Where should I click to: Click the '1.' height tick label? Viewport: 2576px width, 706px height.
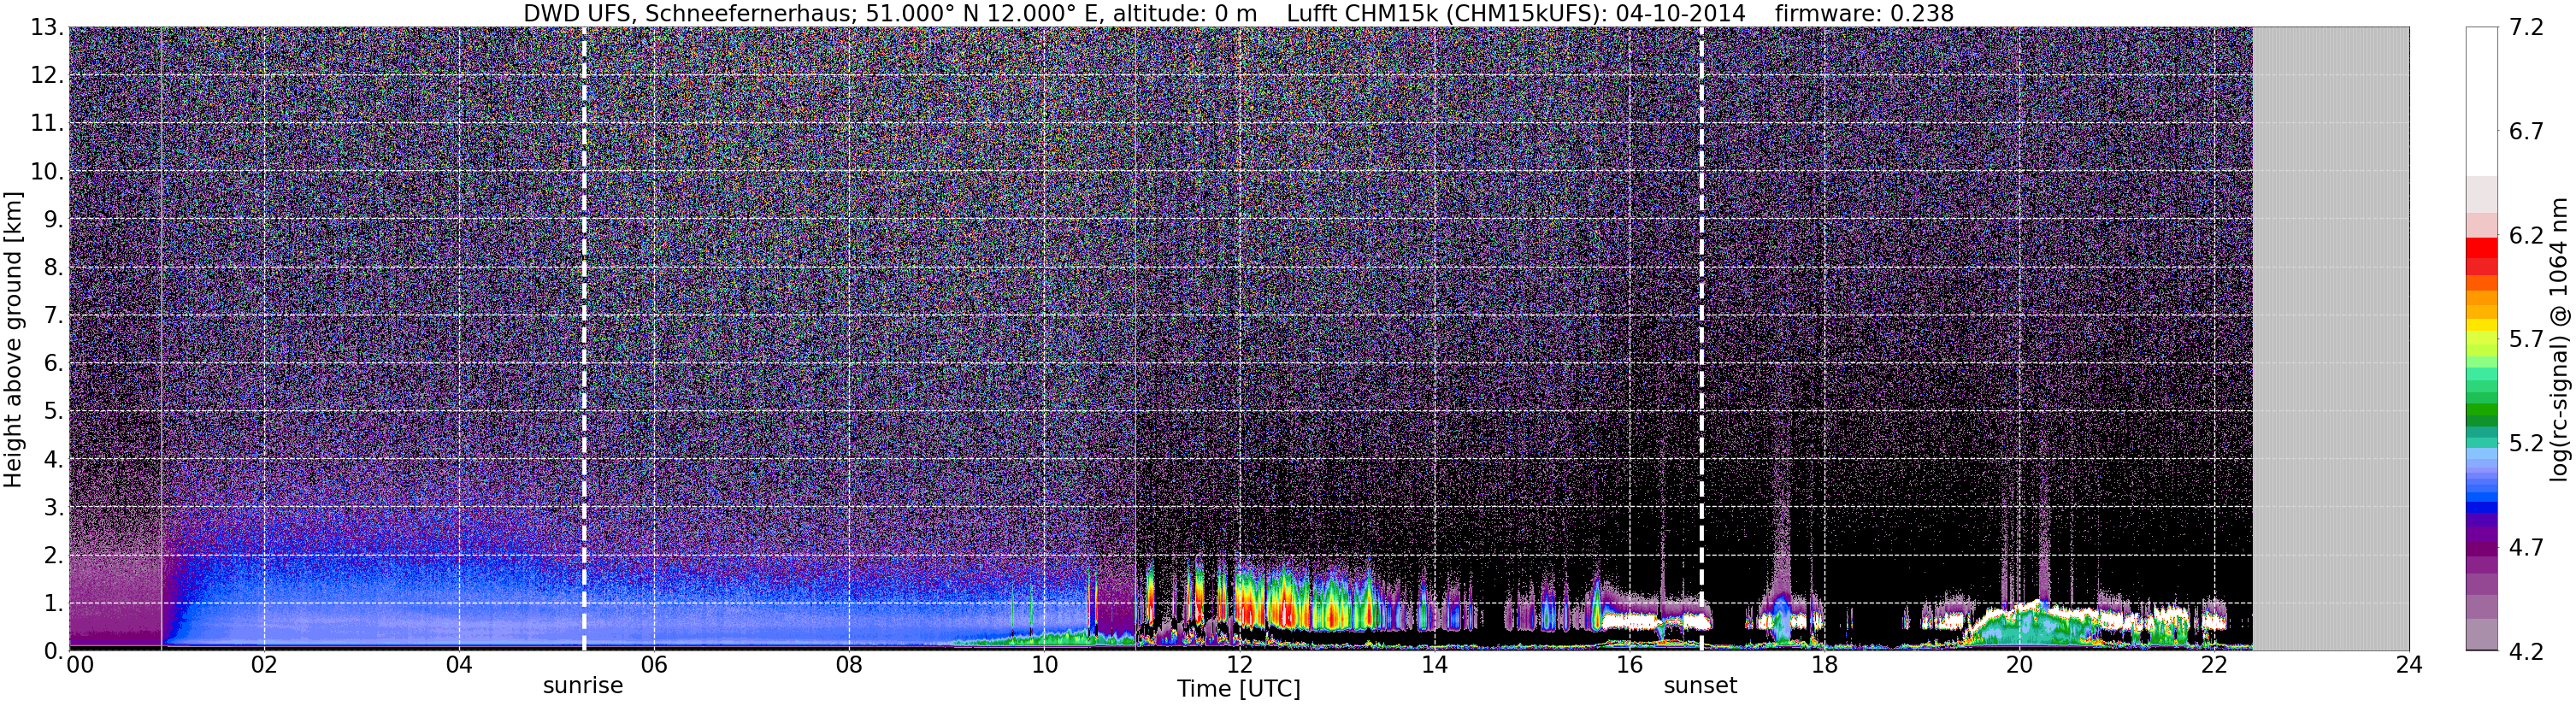54,603
